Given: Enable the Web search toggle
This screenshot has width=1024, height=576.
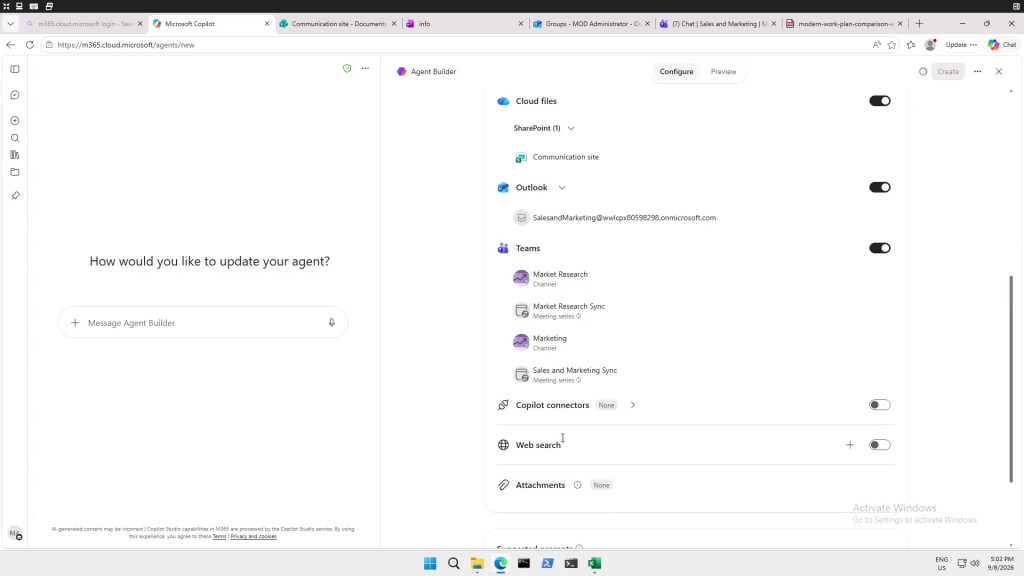Looking at the screenshot, I should (880, 445).
